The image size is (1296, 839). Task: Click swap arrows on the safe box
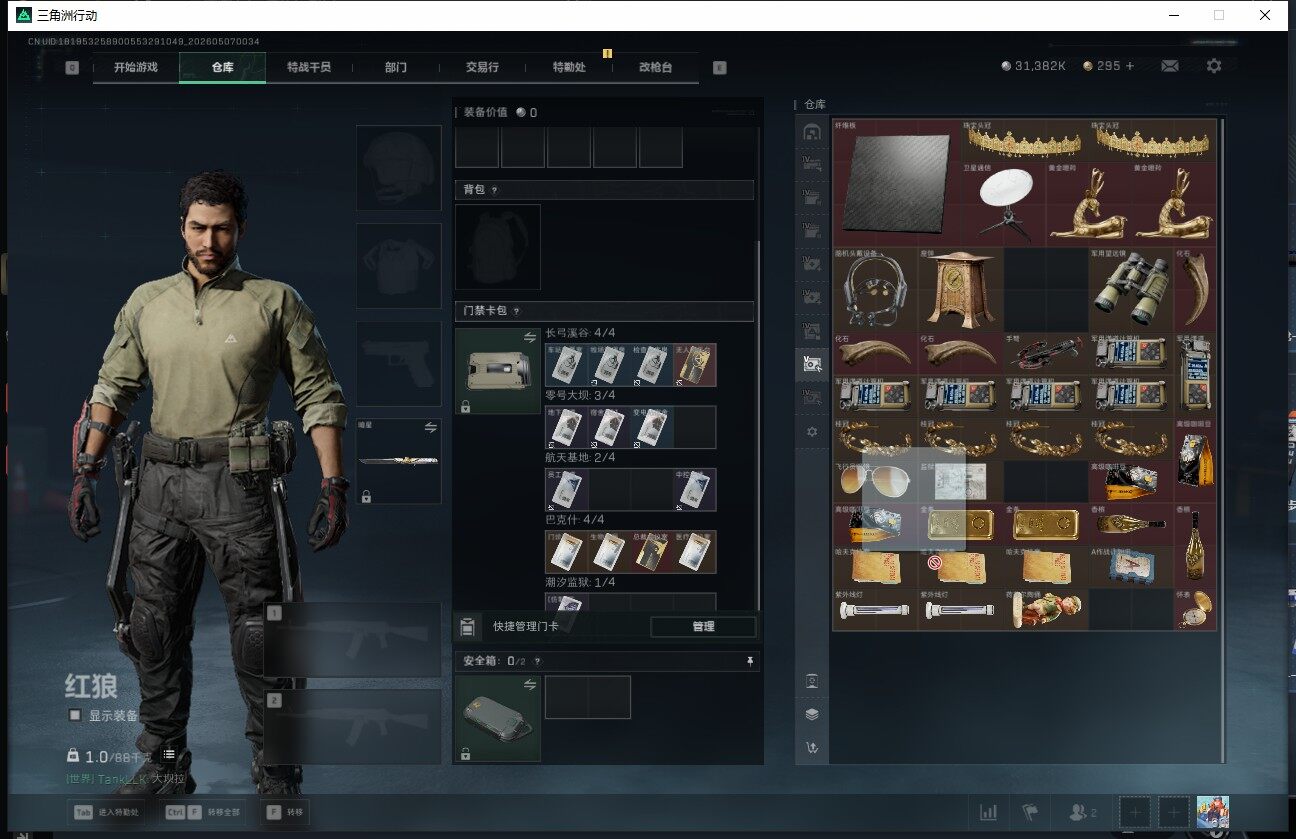point(530,684)
